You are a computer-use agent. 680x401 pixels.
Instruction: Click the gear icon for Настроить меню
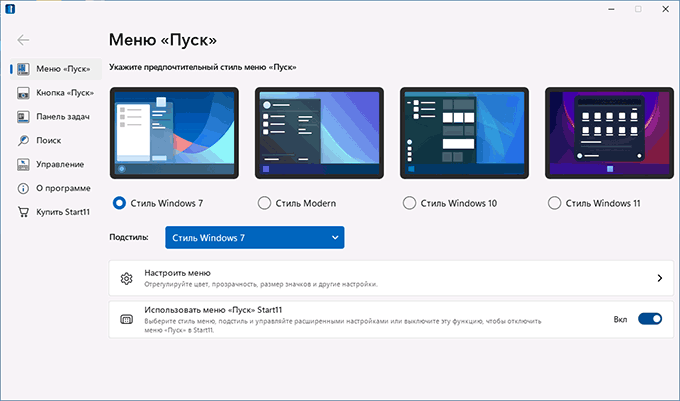tap(126, 278)
